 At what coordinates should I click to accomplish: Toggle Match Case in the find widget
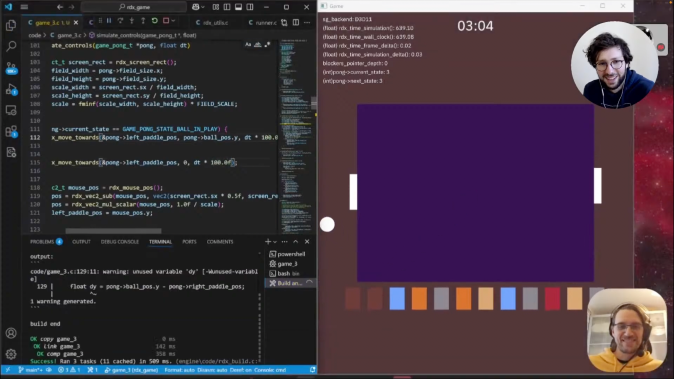pyautogui.click(x=248, y=45)
